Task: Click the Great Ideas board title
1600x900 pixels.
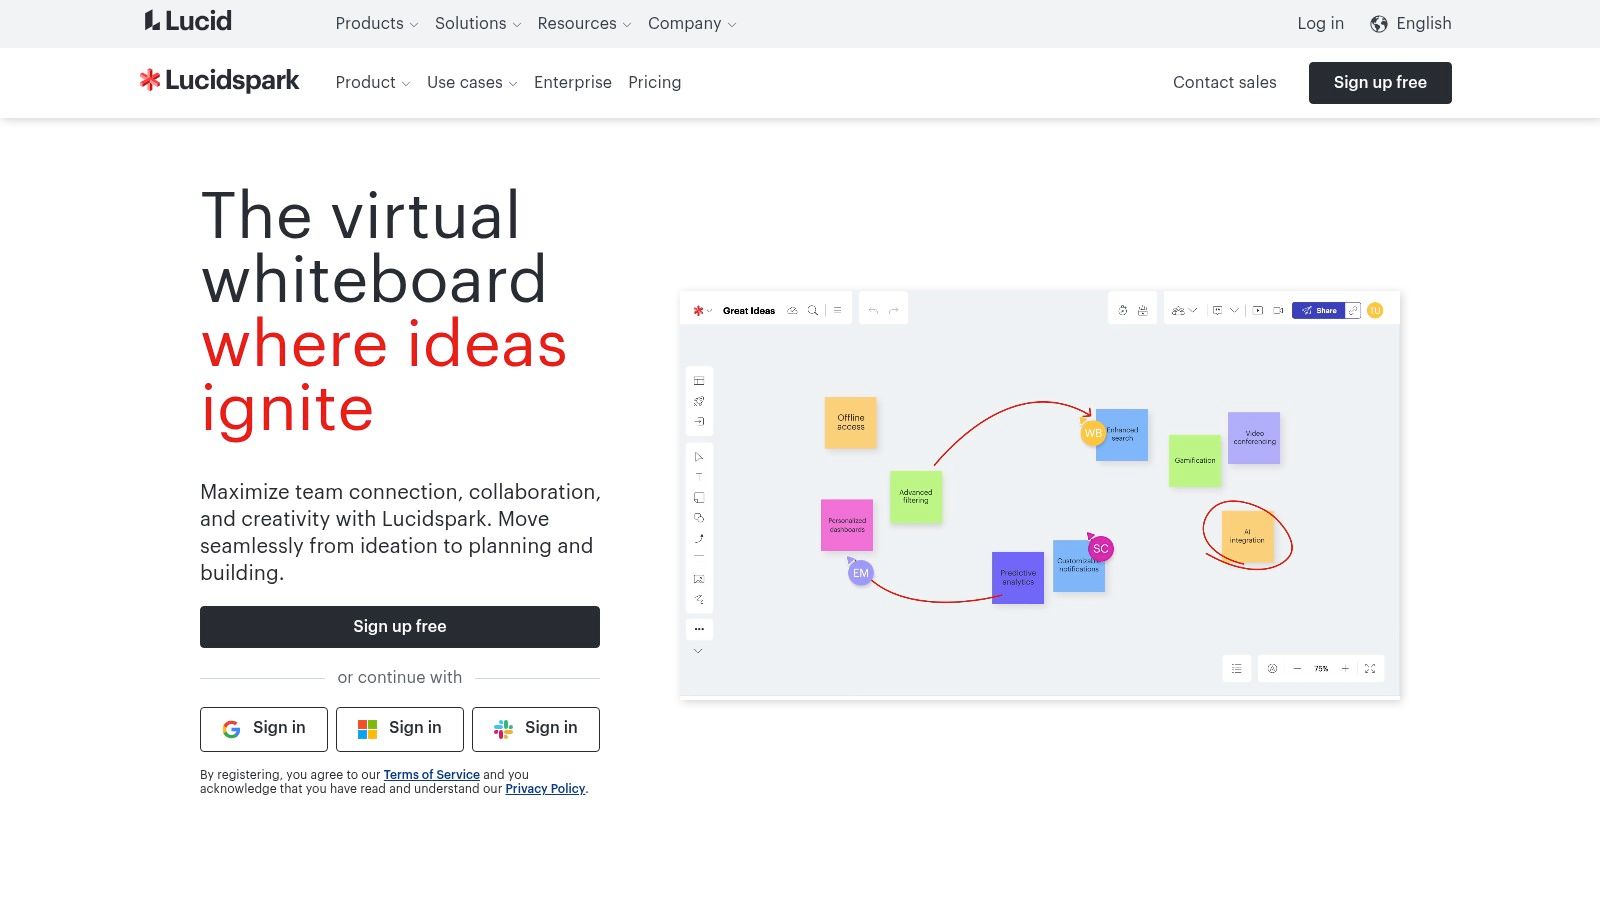Action: [749, 310]
